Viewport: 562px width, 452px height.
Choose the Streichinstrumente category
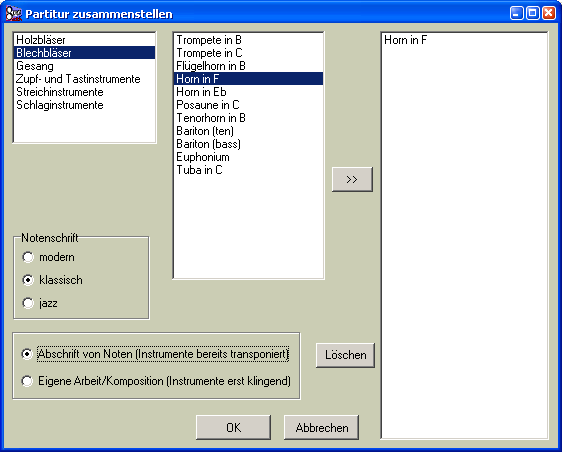[x=85, y=92]
